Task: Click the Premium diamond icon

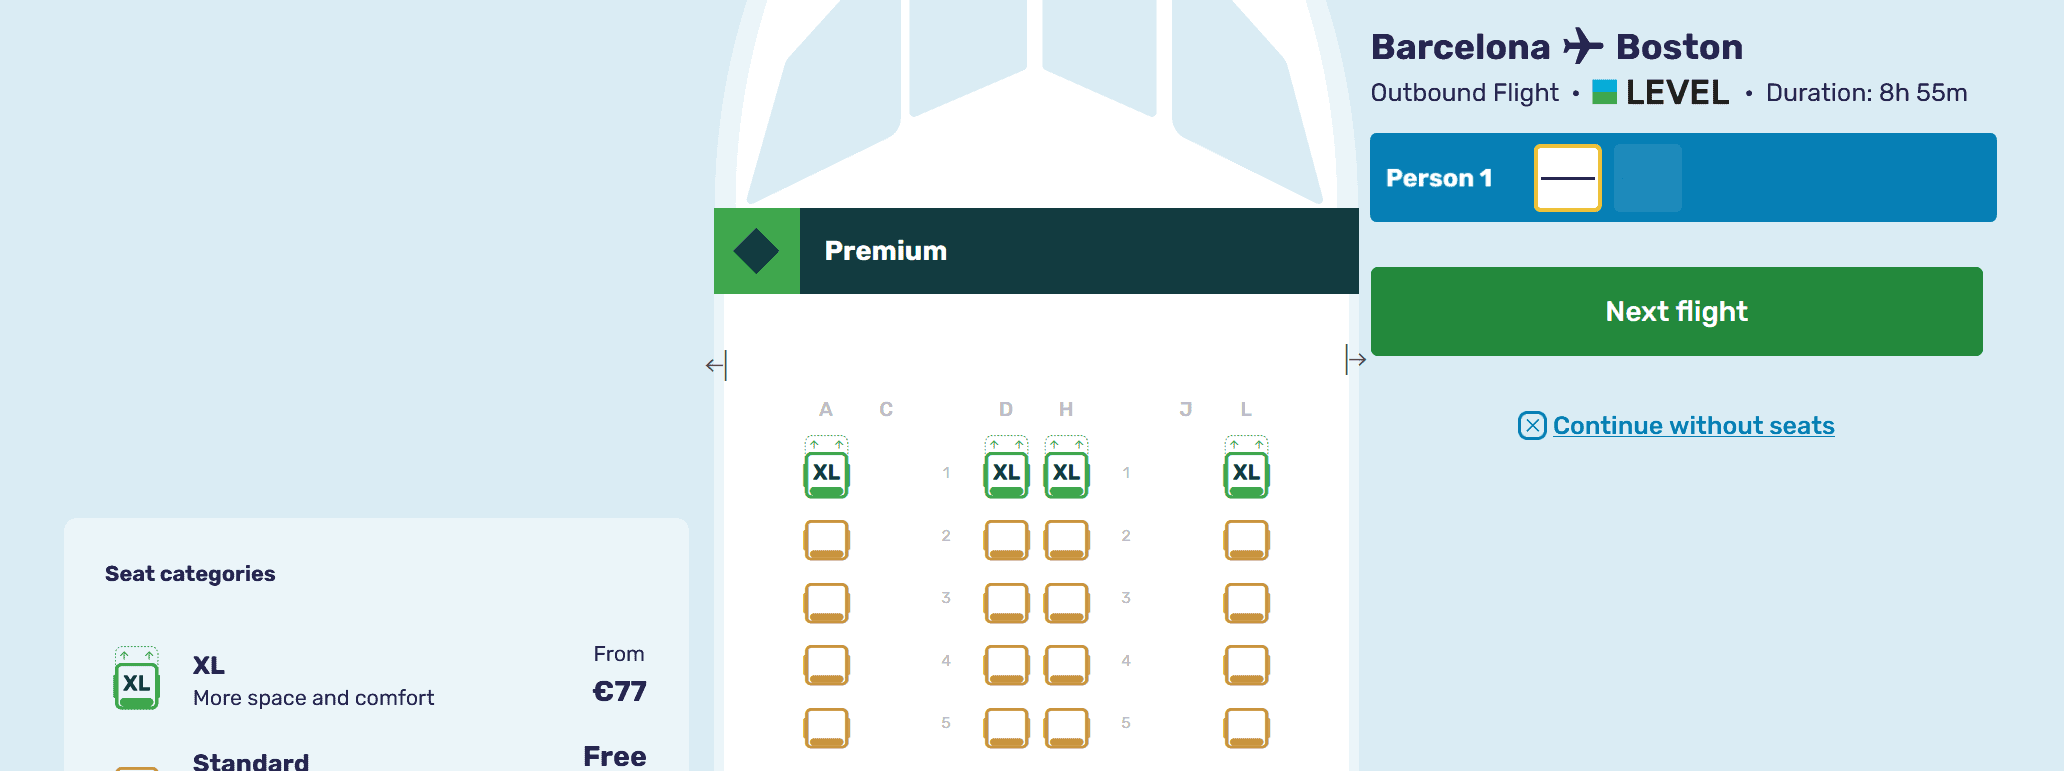Action: point(756,251)
